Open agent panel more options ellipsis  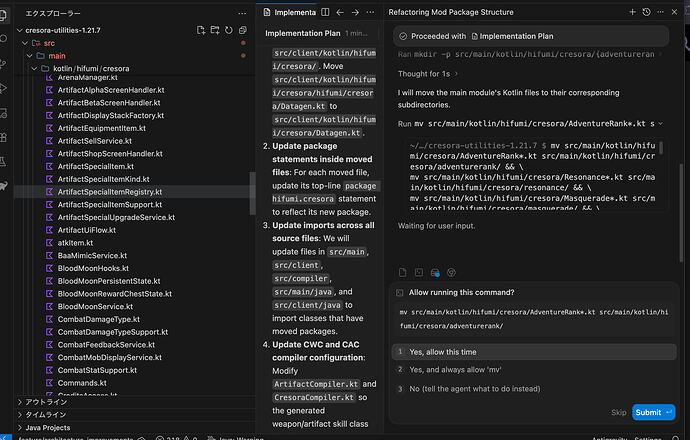[661, 12]
